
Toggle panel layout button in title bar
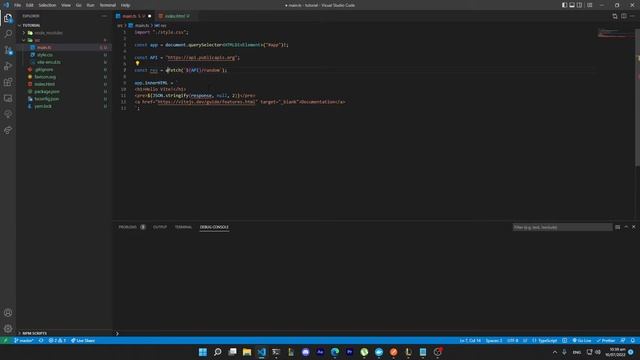coord(572,5)
